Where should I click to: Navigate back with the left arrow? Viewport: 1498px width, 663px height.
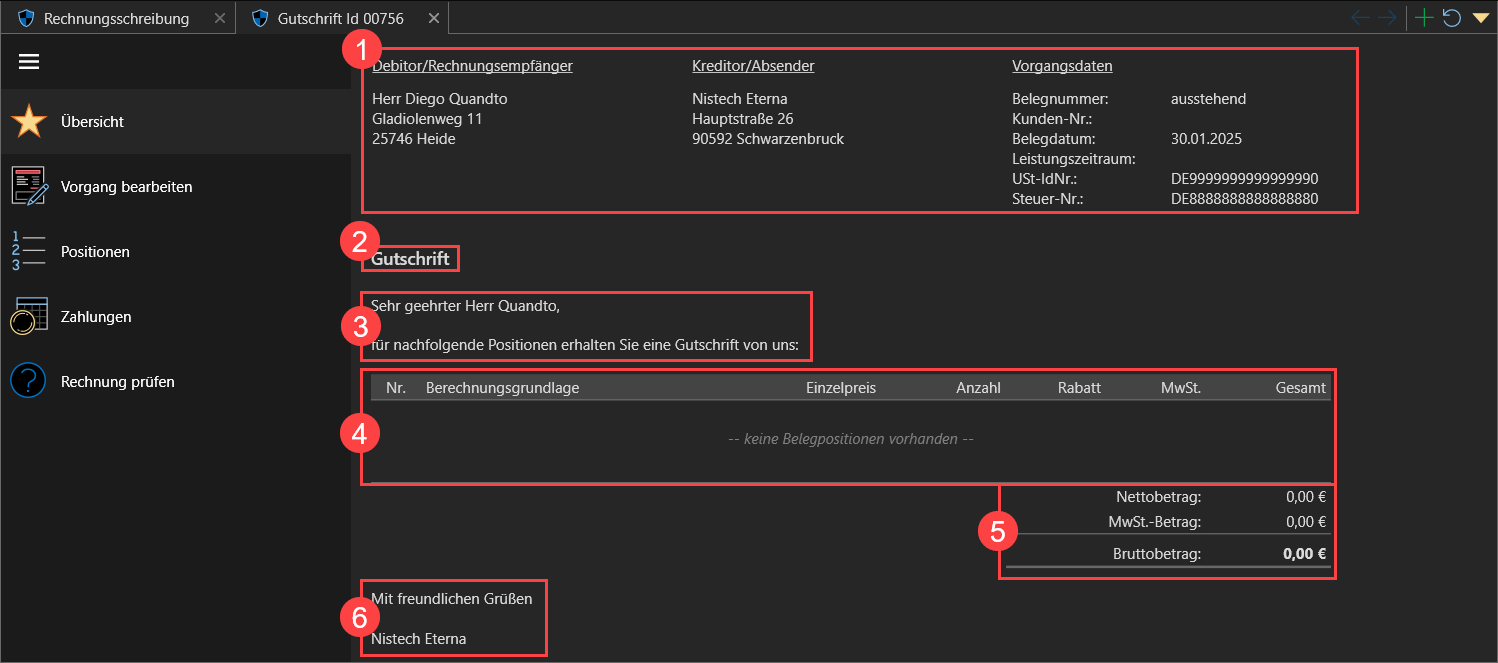coord(1360,18)
